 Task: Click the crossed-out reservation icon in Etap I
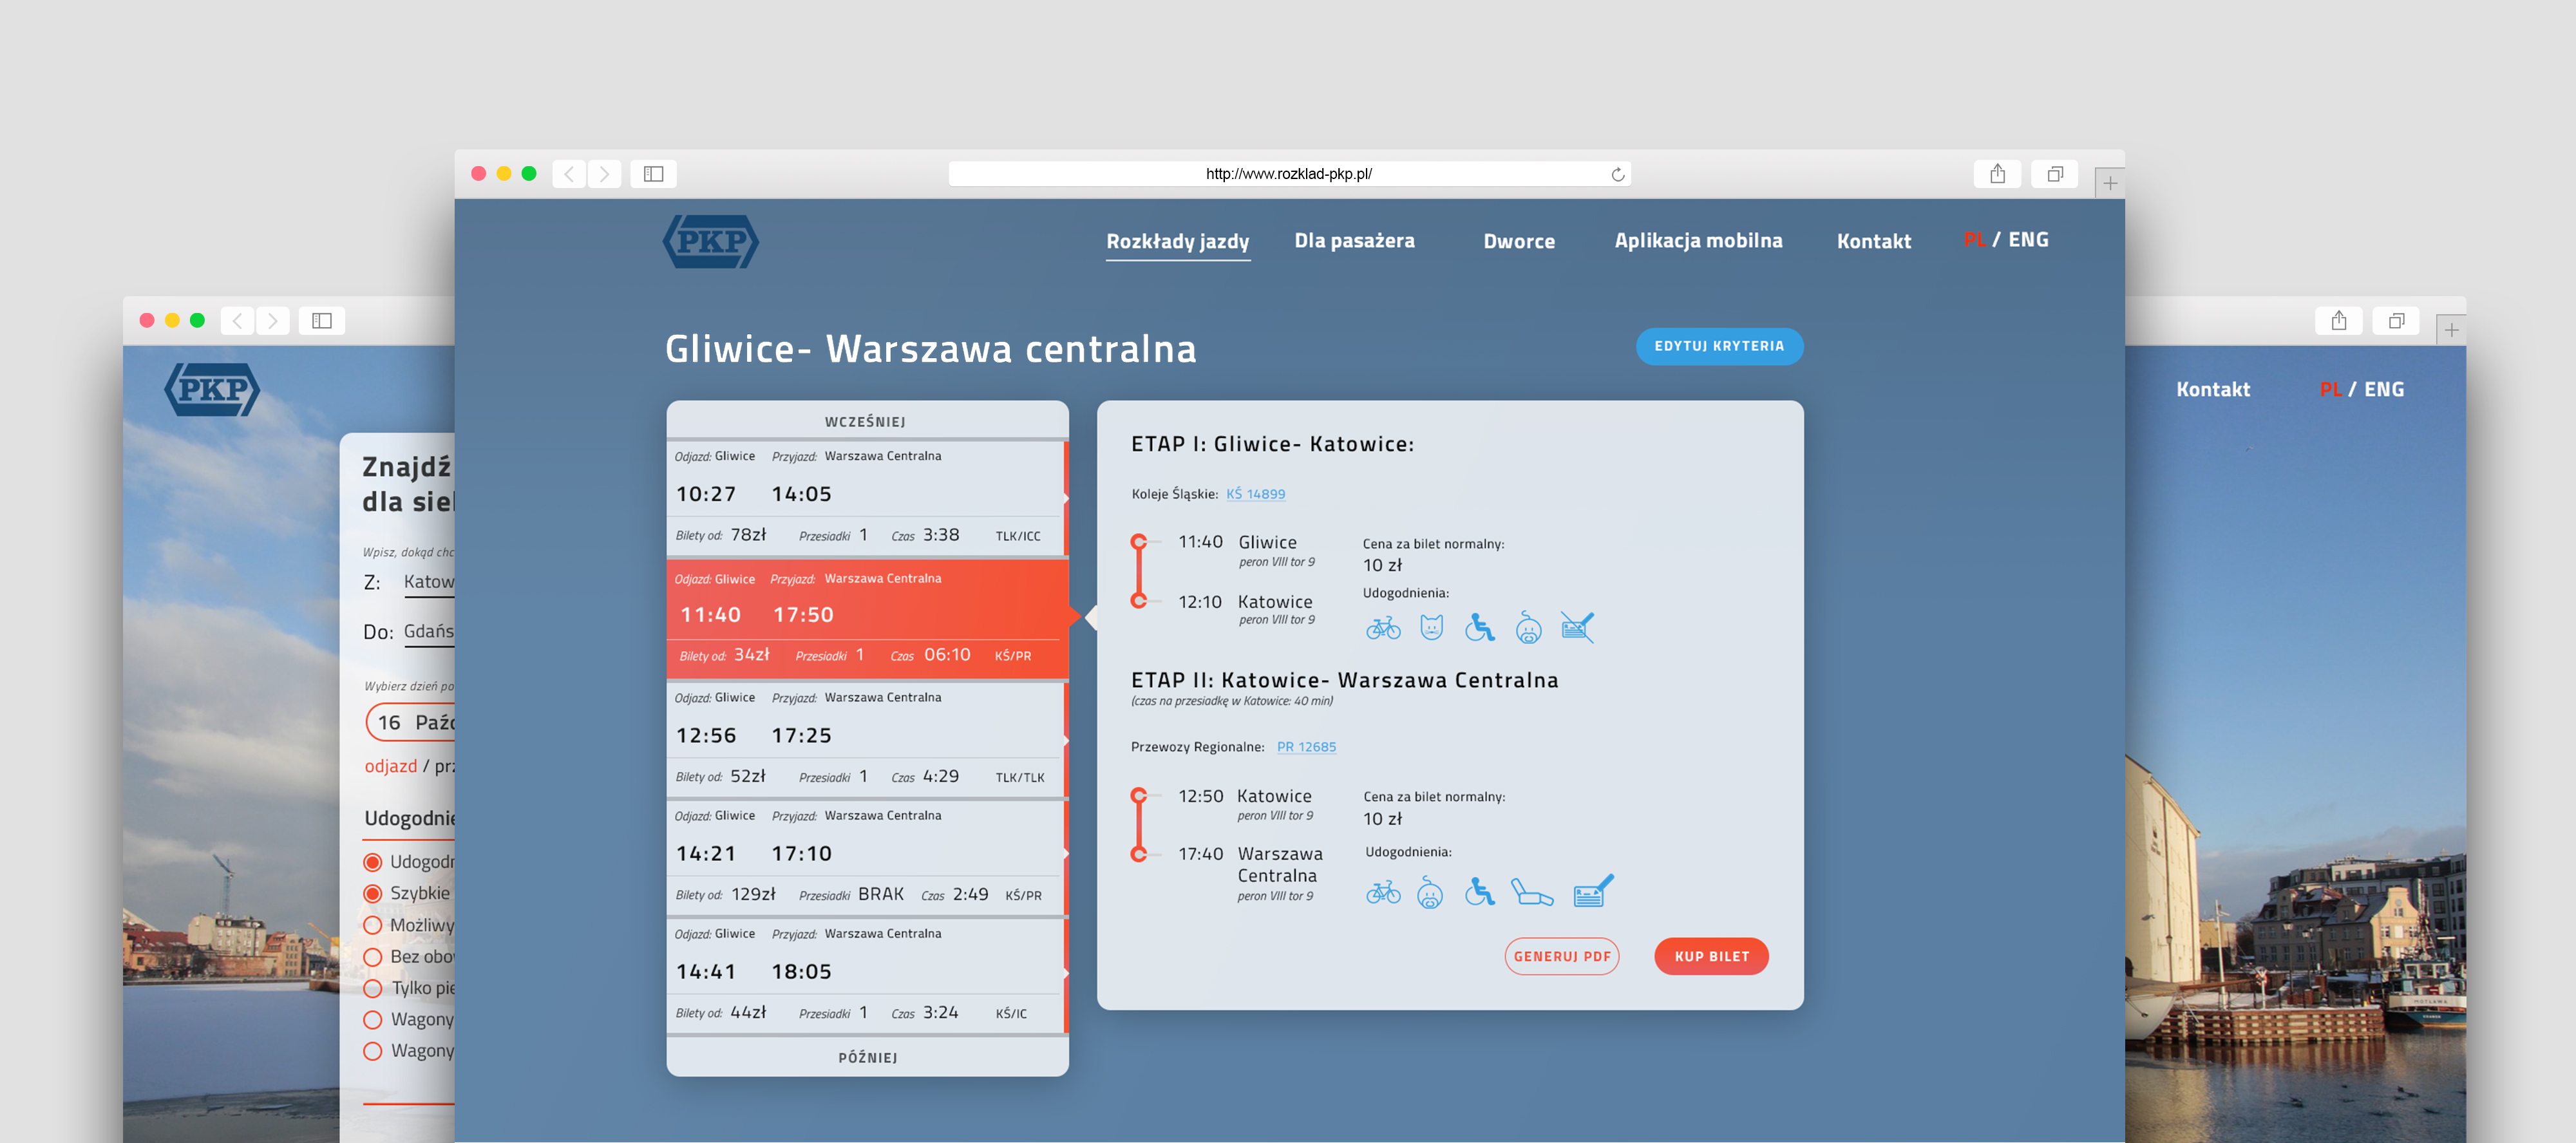coord(1577,628)
